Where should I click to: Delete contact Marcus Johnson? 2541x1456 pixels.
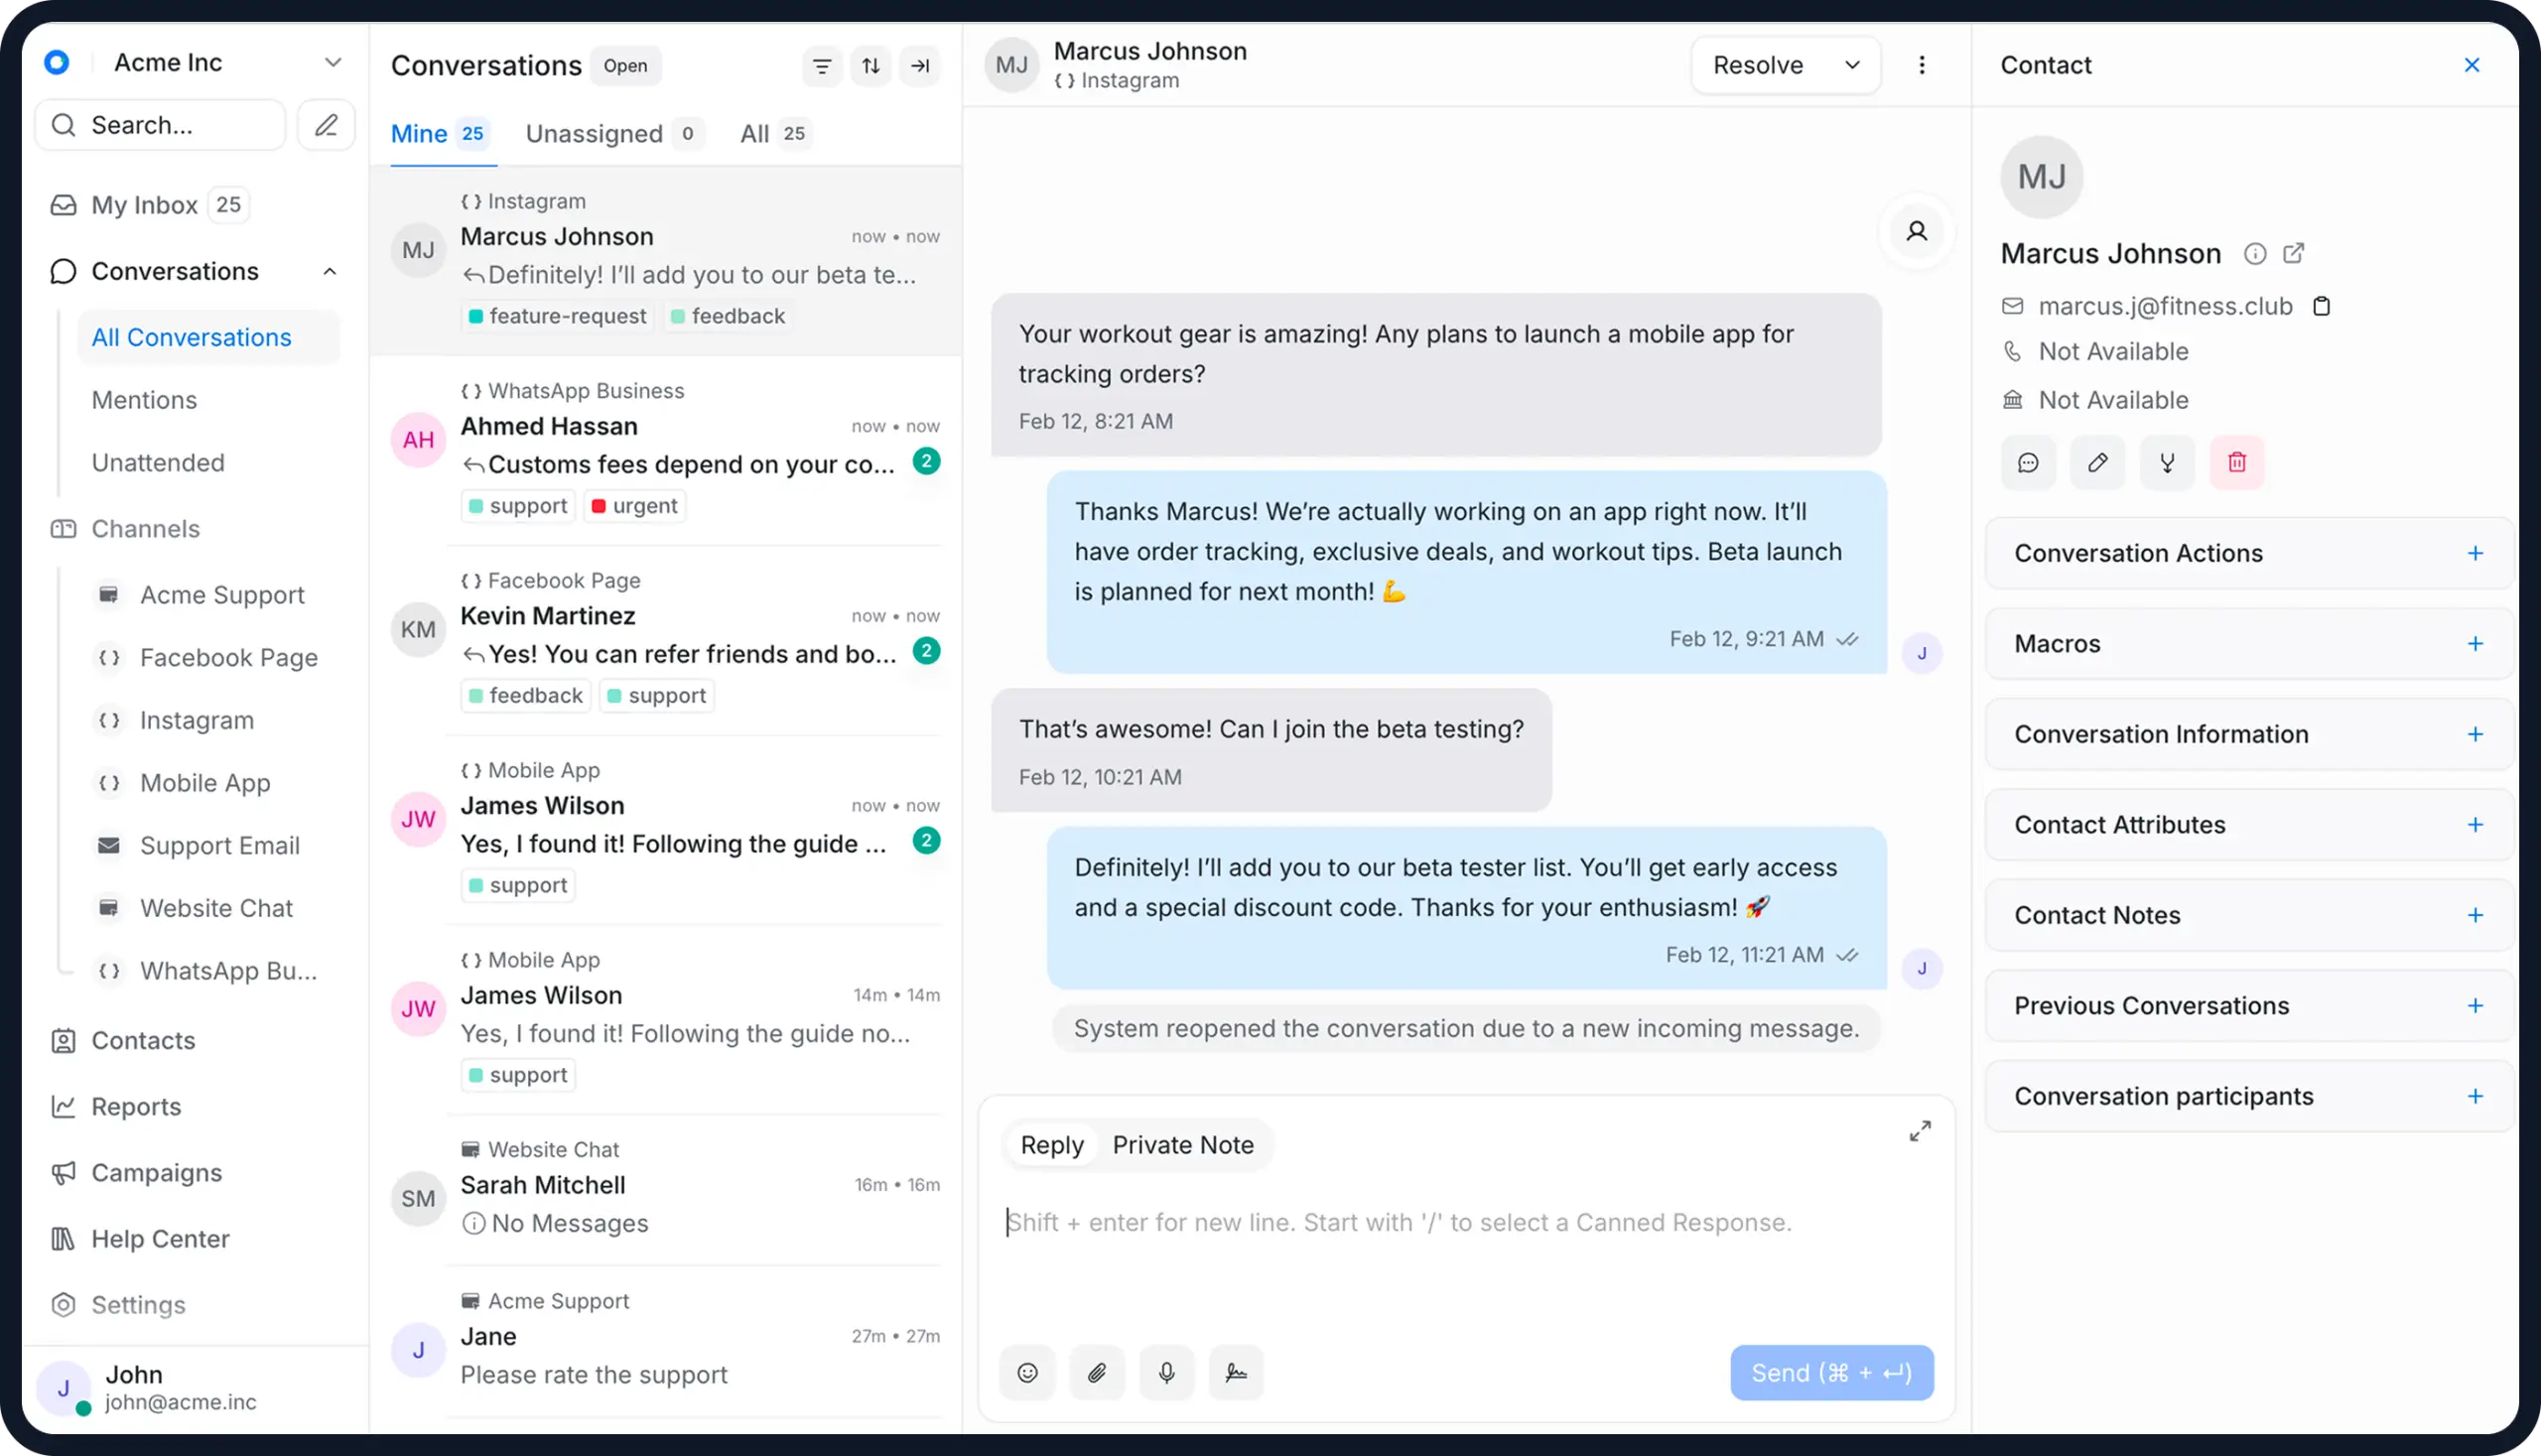coord(2238,462)
